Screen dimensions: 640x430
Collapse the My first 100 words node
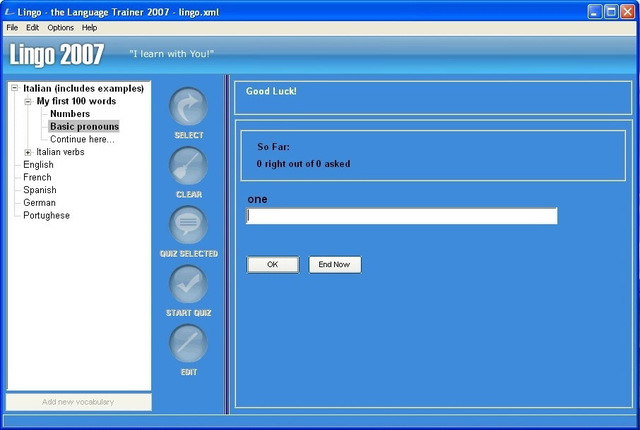coord(28,102)
